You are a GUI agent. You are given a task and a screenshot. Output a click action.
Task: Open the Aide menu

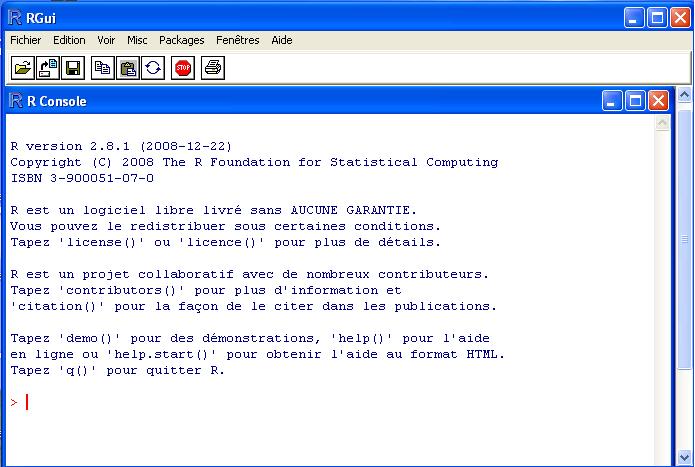pyautogui.click(x=282, y=40)
